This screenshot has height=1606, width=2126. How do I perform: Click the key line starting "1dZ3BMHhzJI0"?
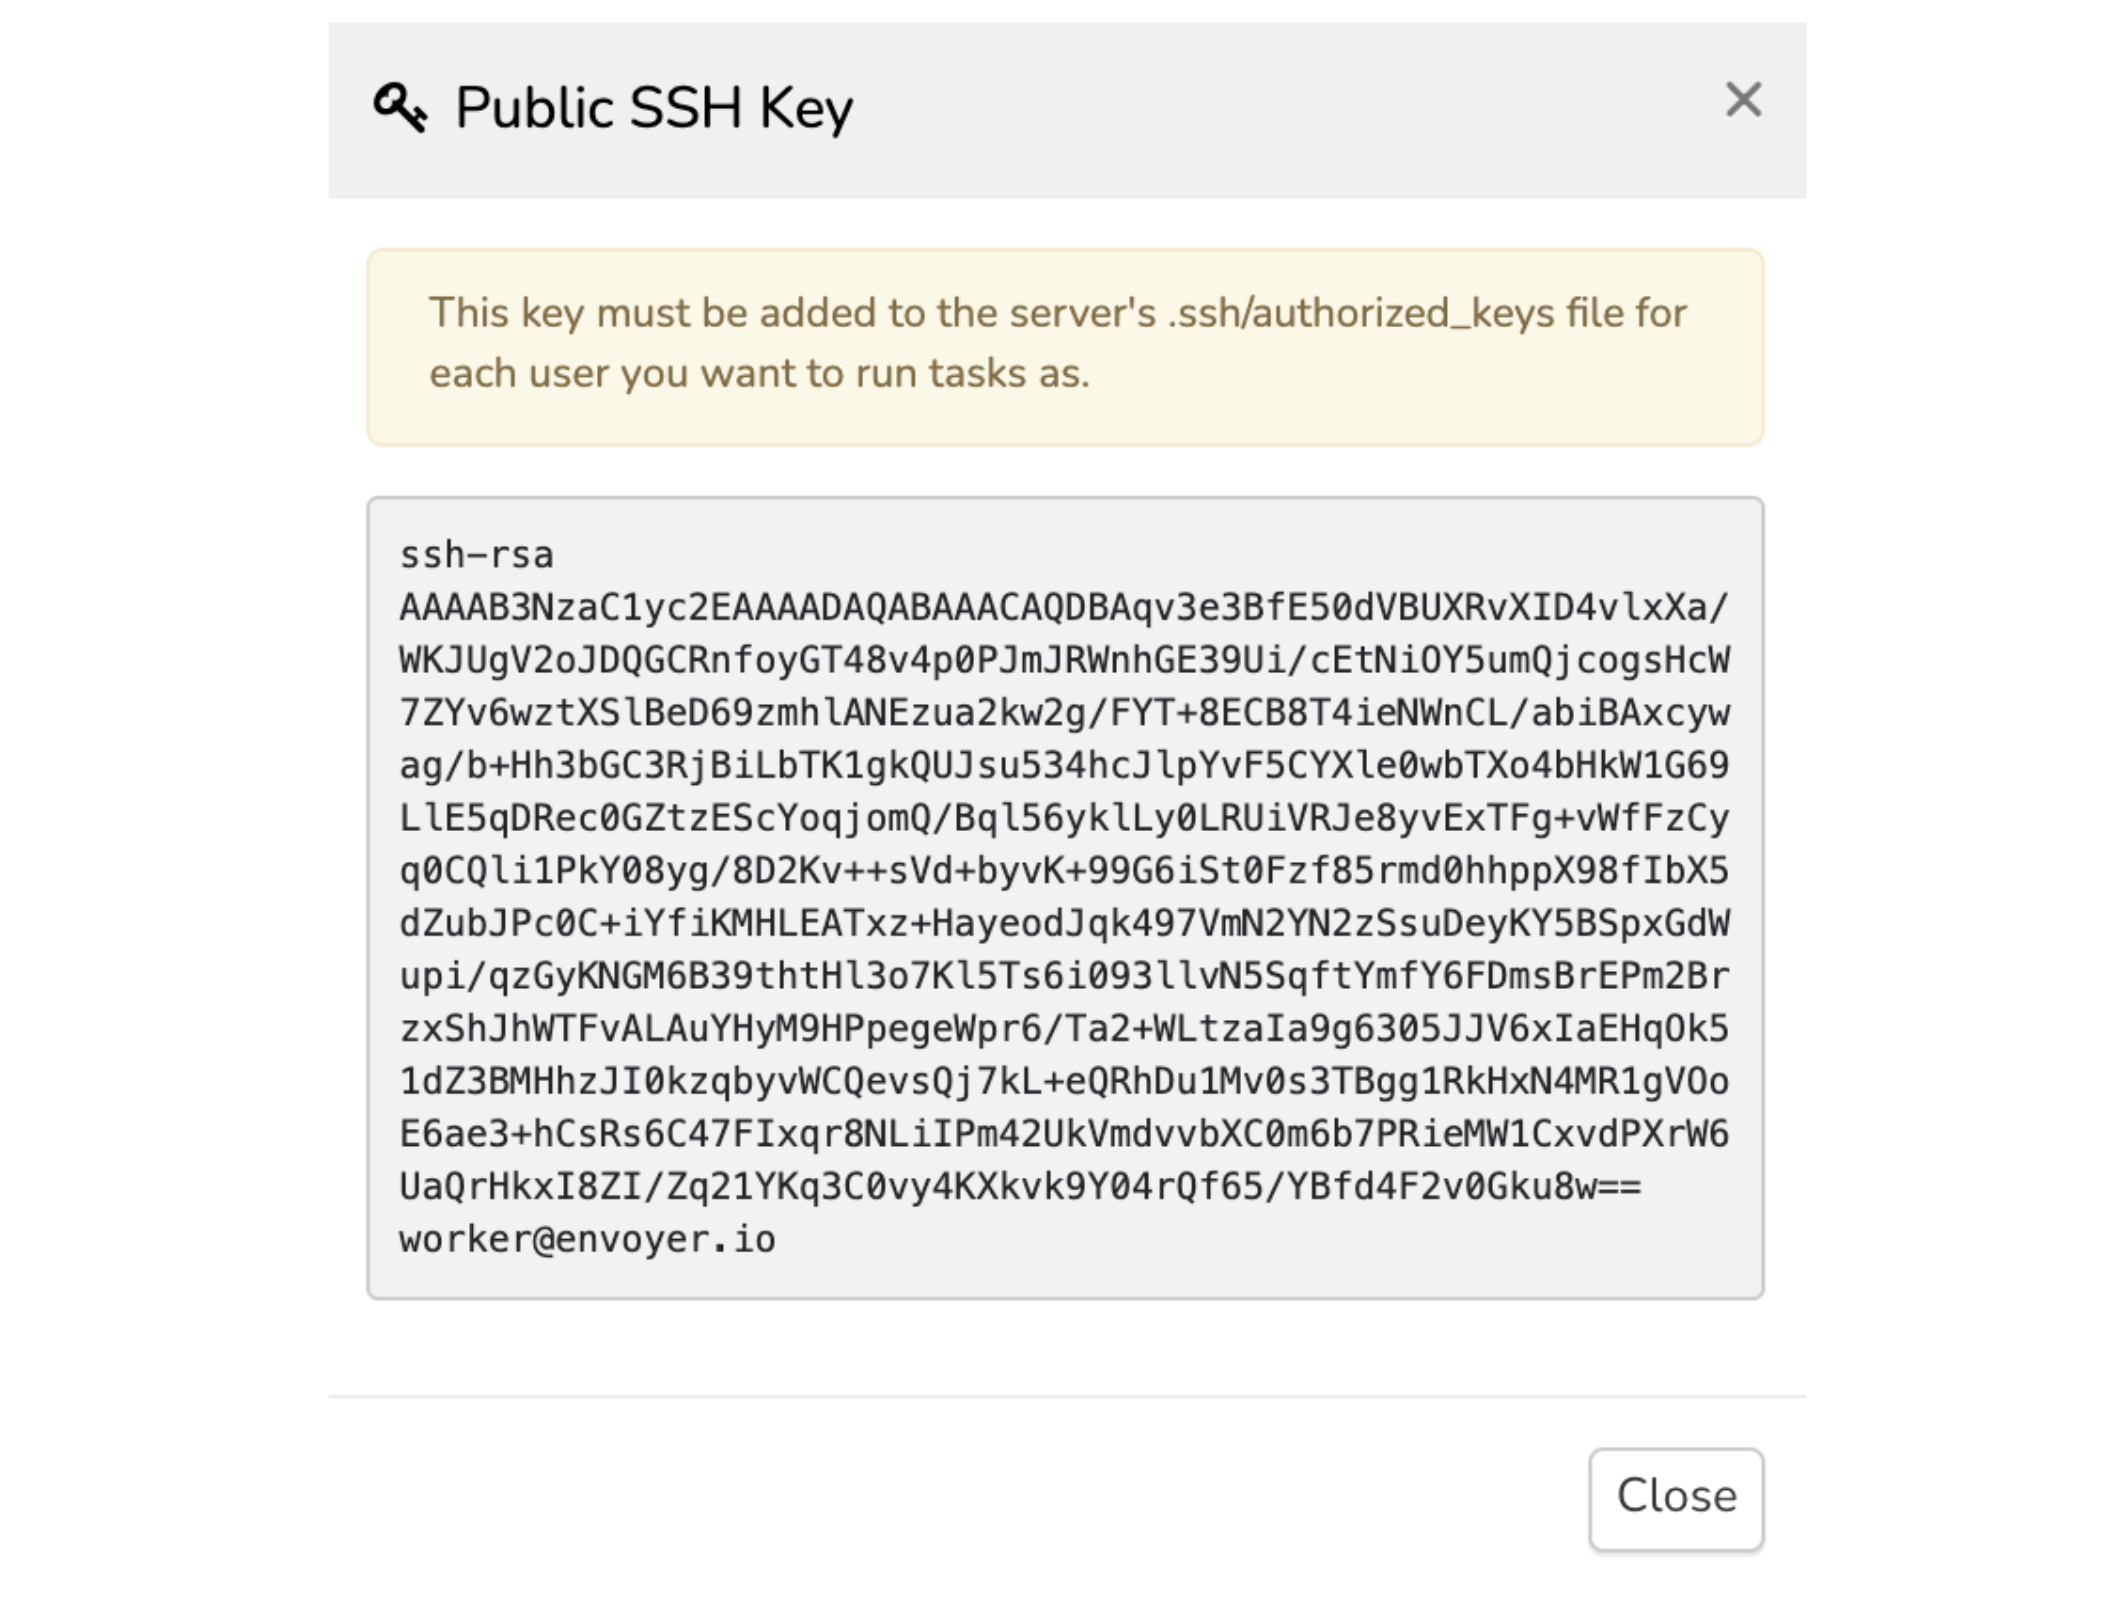coord(1064,1081)
